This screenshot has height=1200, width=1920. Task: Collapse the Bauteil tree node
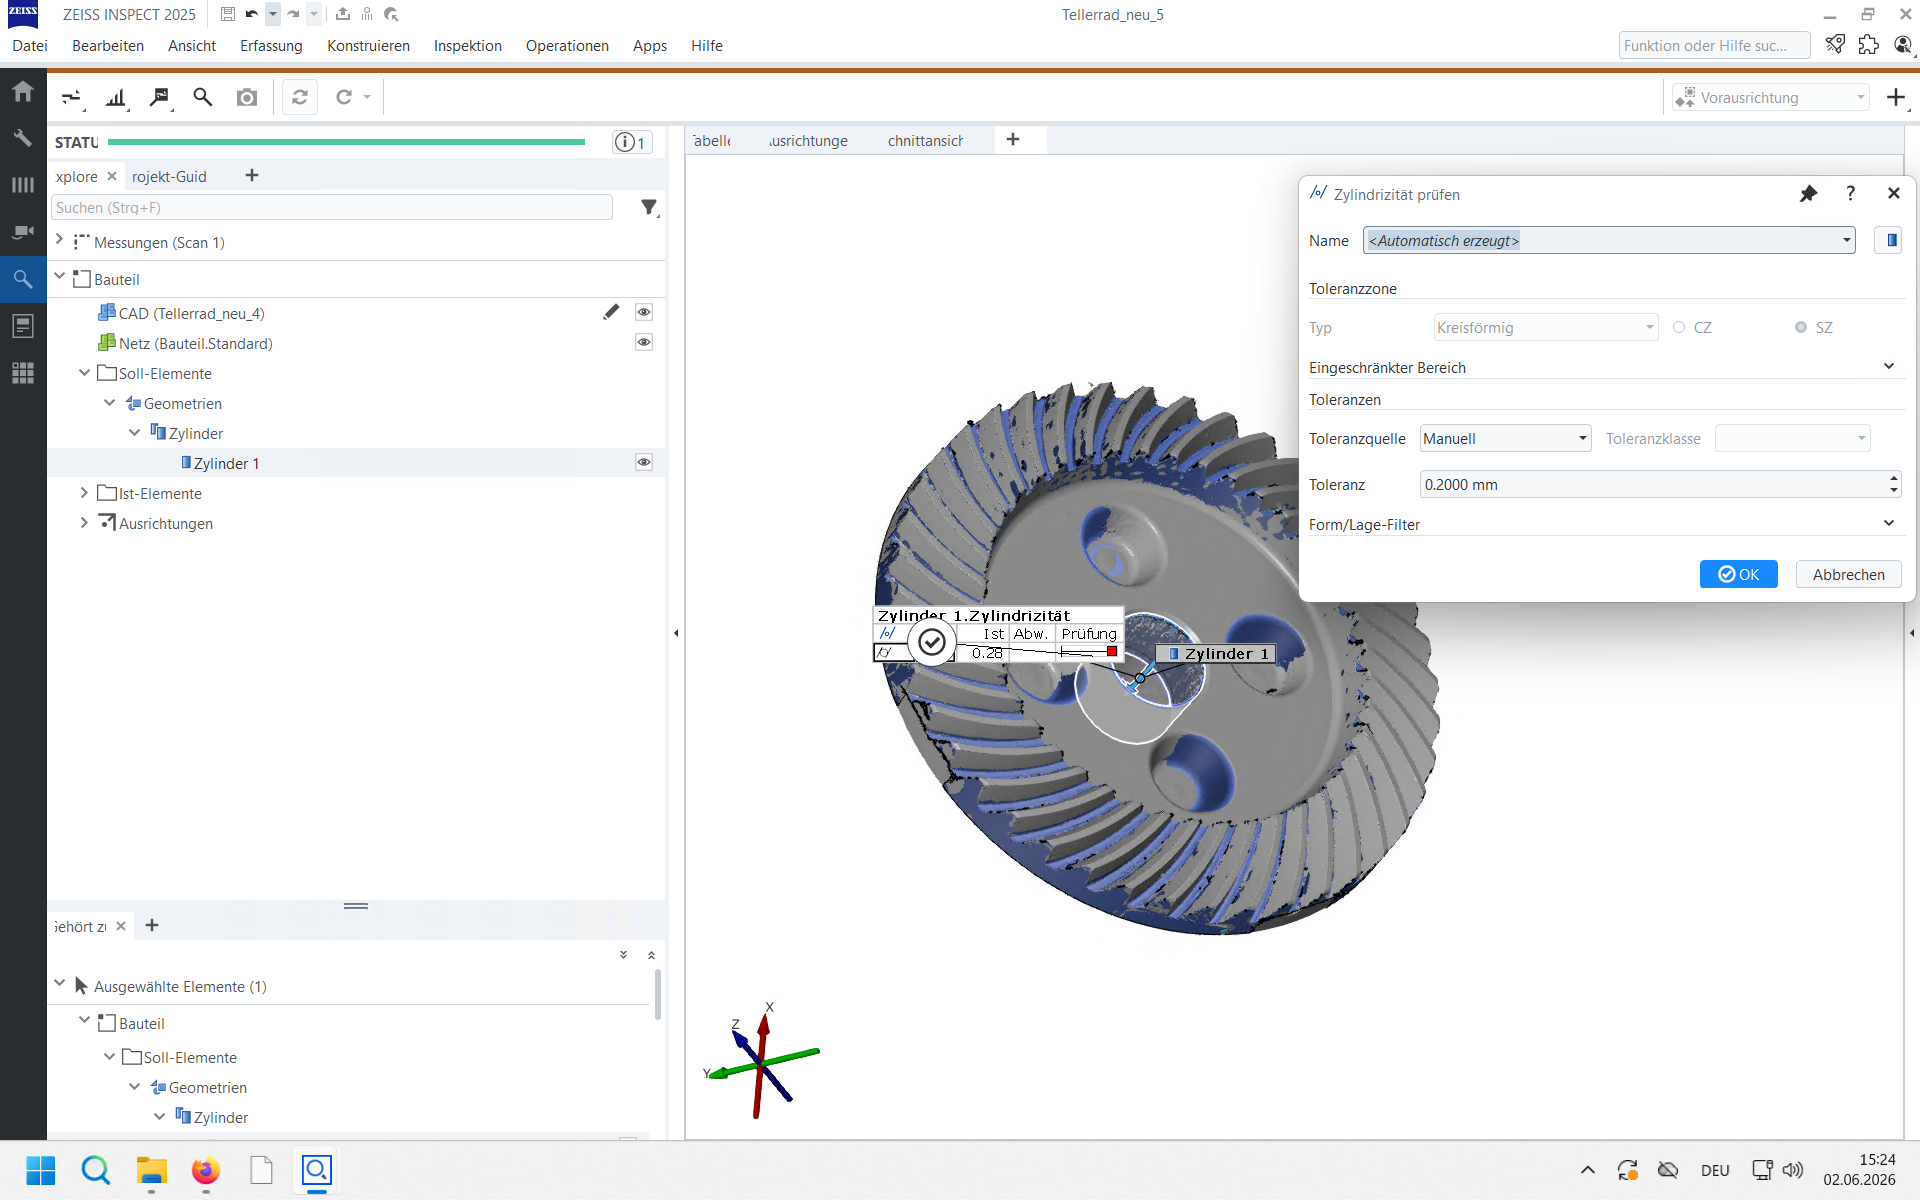[x=60, y=277]
